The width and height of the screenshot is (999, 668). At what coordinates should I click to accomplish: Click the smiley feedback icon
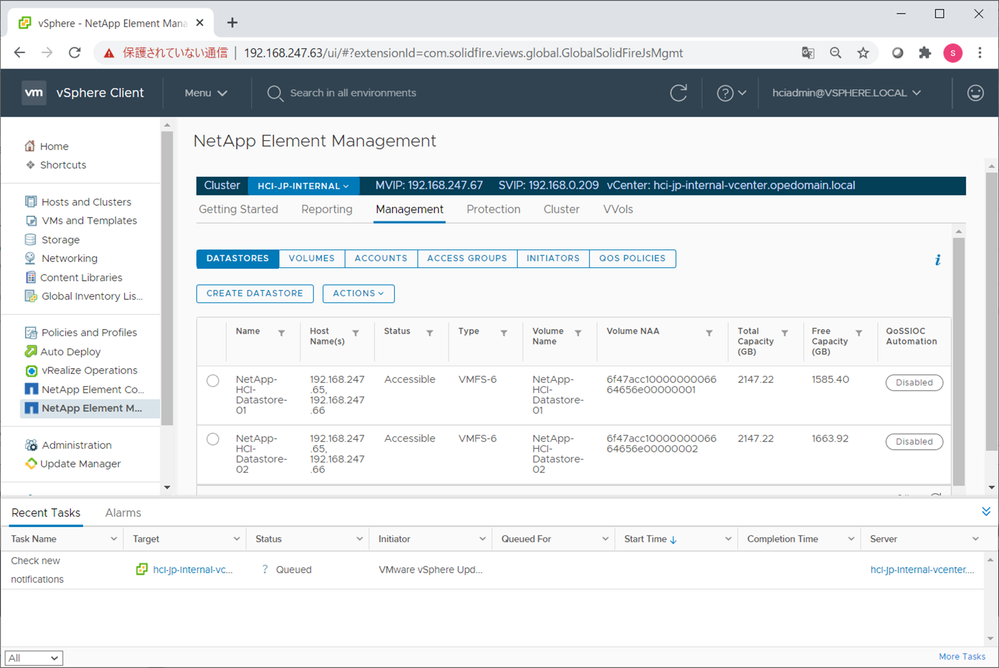[x=975, y=93]
